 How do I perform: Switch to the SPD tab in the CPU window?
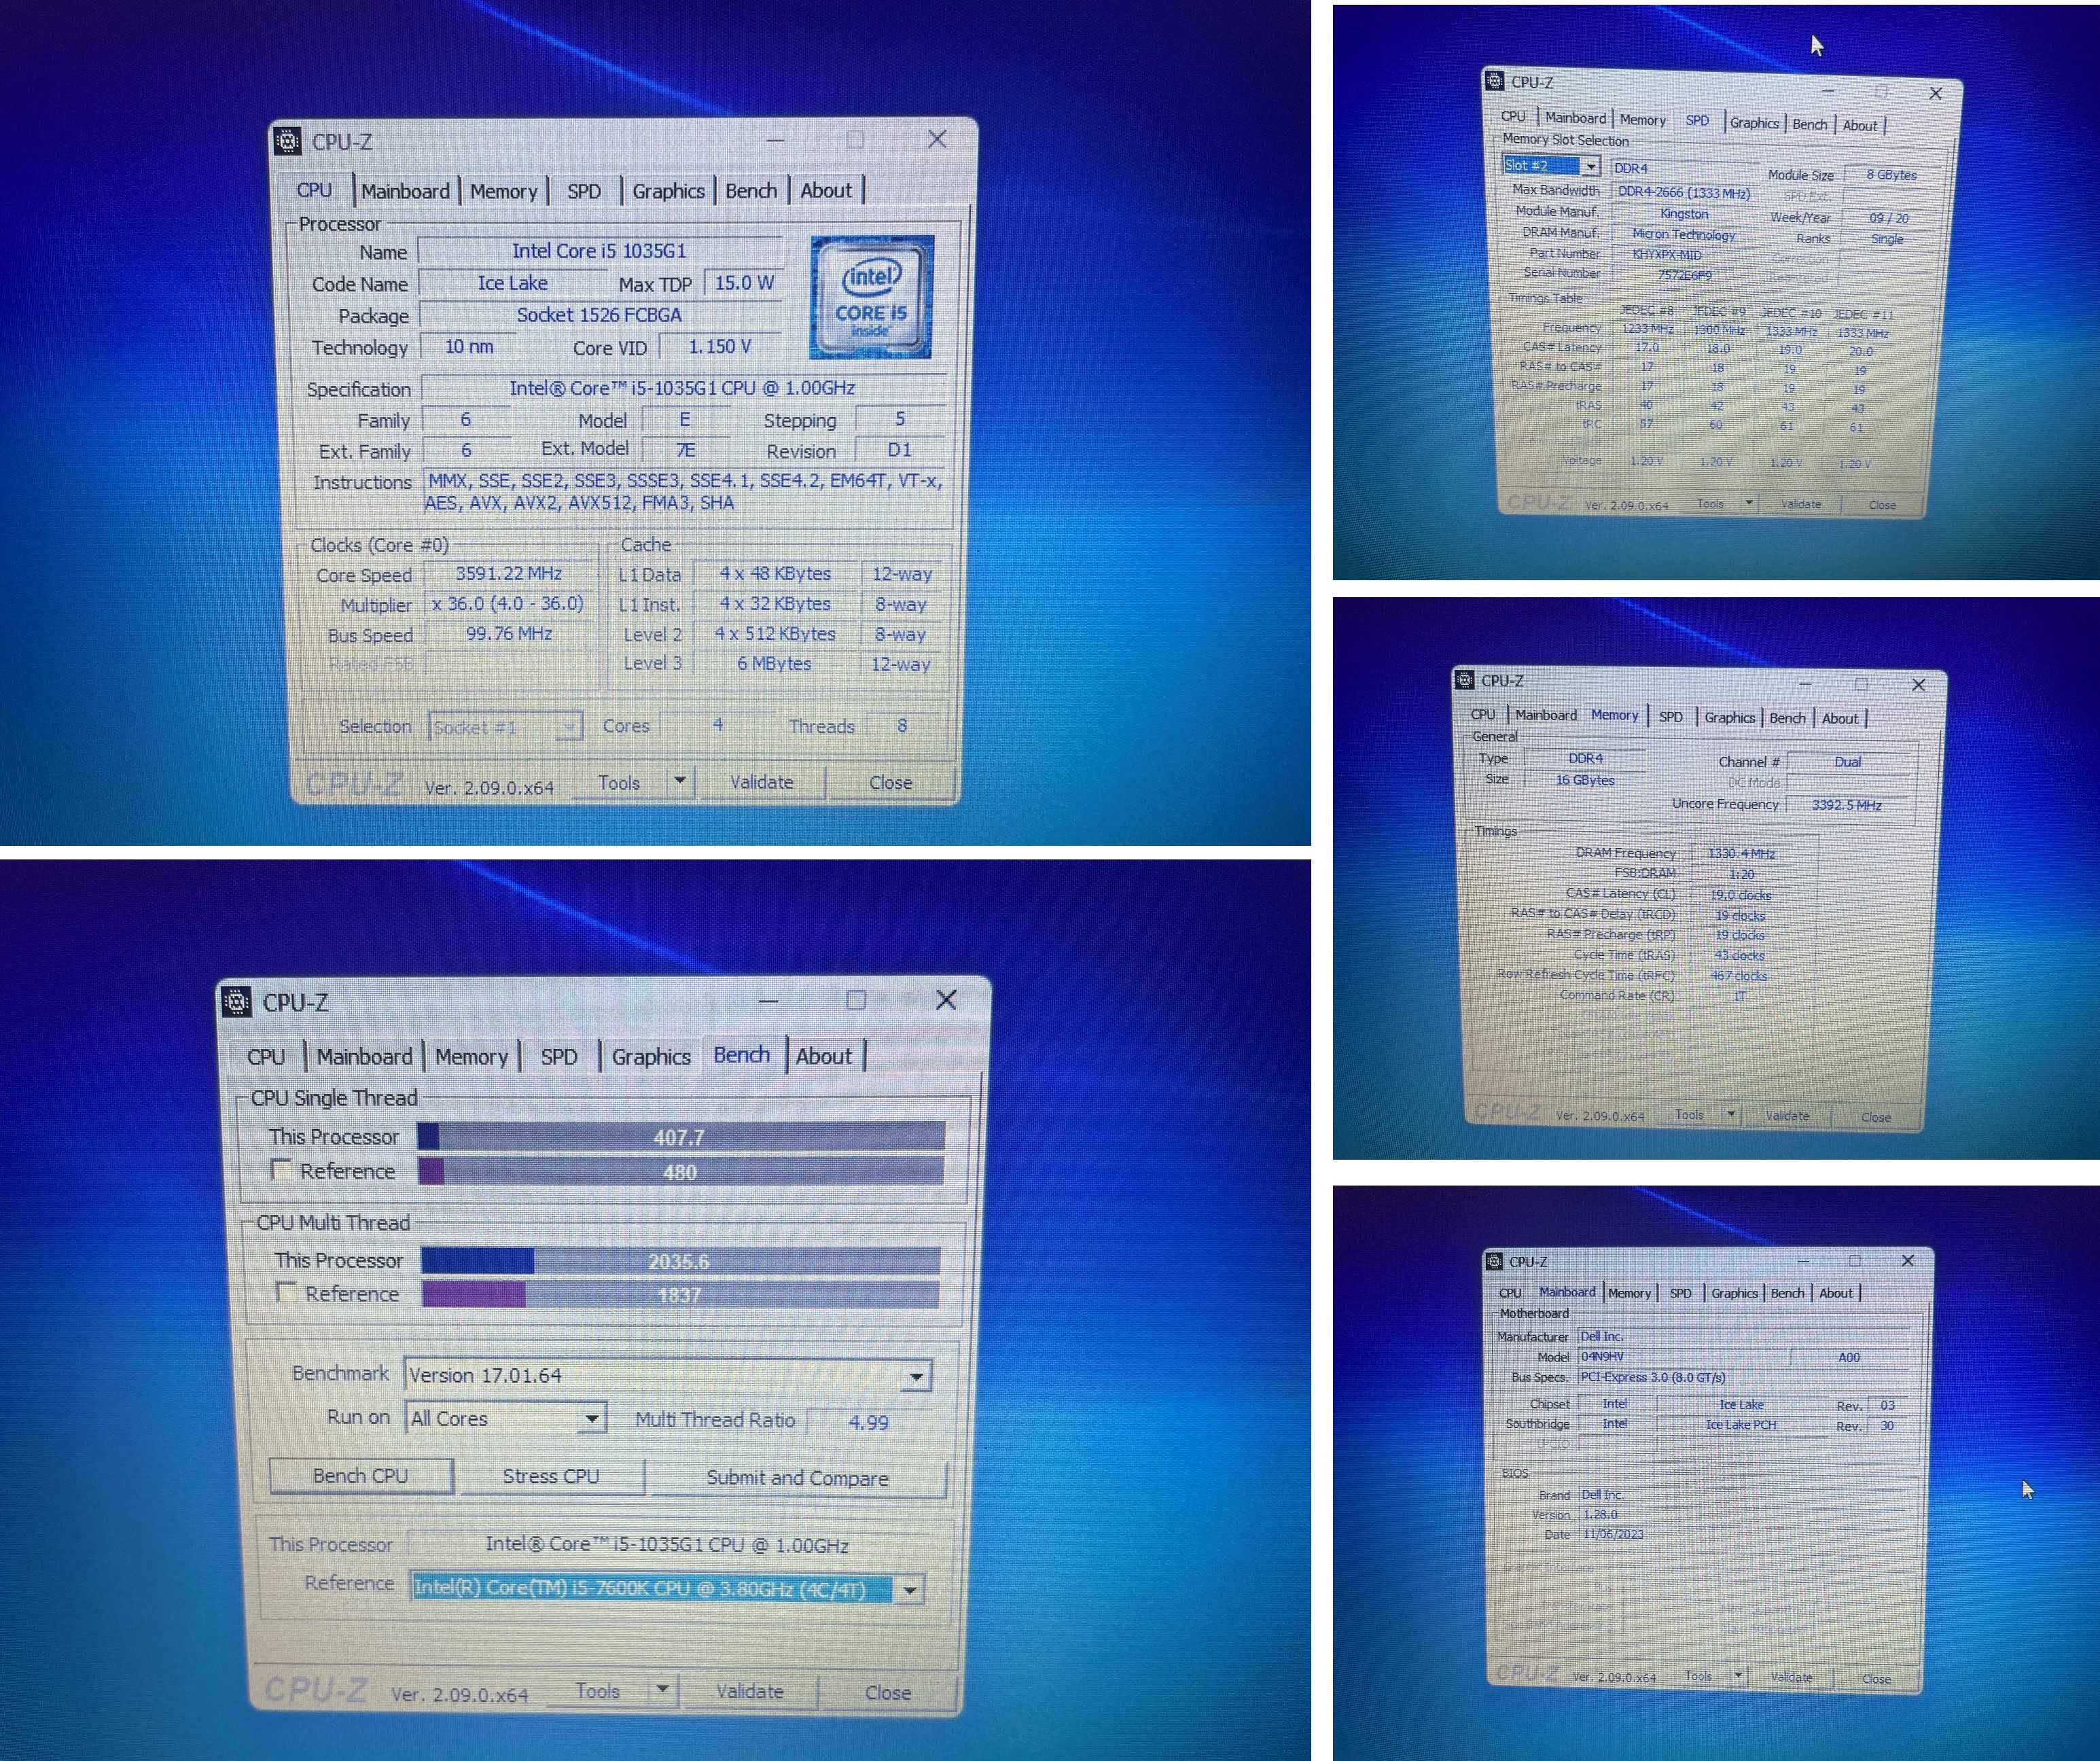(584, 191)
